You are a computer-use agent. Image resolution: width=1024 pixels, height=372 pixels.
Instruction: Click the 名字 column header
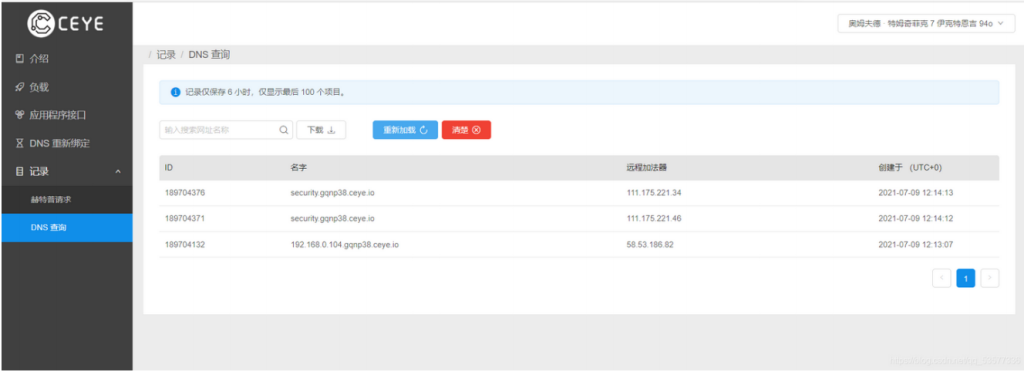(x=298, y=168)
